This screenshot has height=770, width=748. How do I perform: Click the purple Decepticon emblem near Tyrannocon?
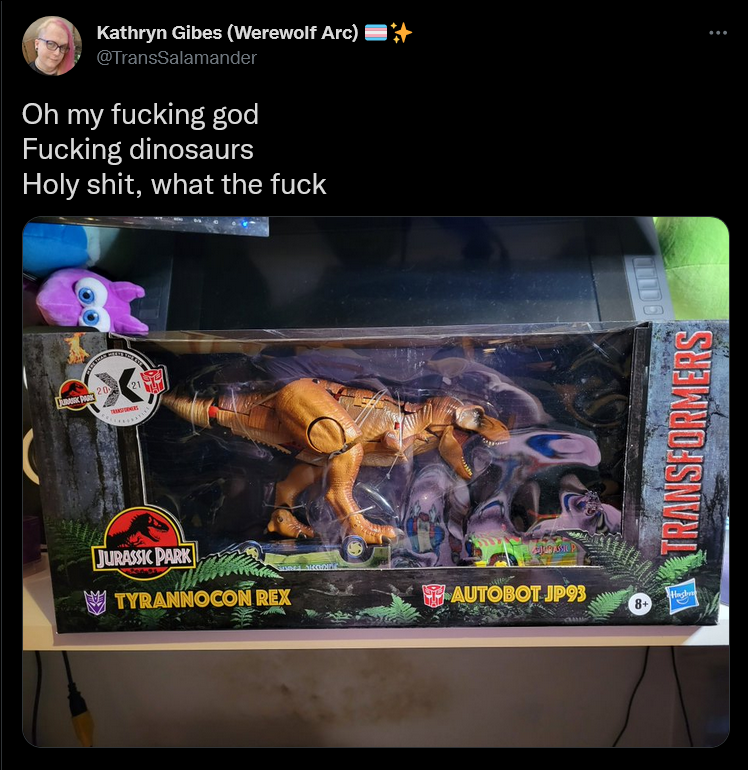tap(96, 602)
